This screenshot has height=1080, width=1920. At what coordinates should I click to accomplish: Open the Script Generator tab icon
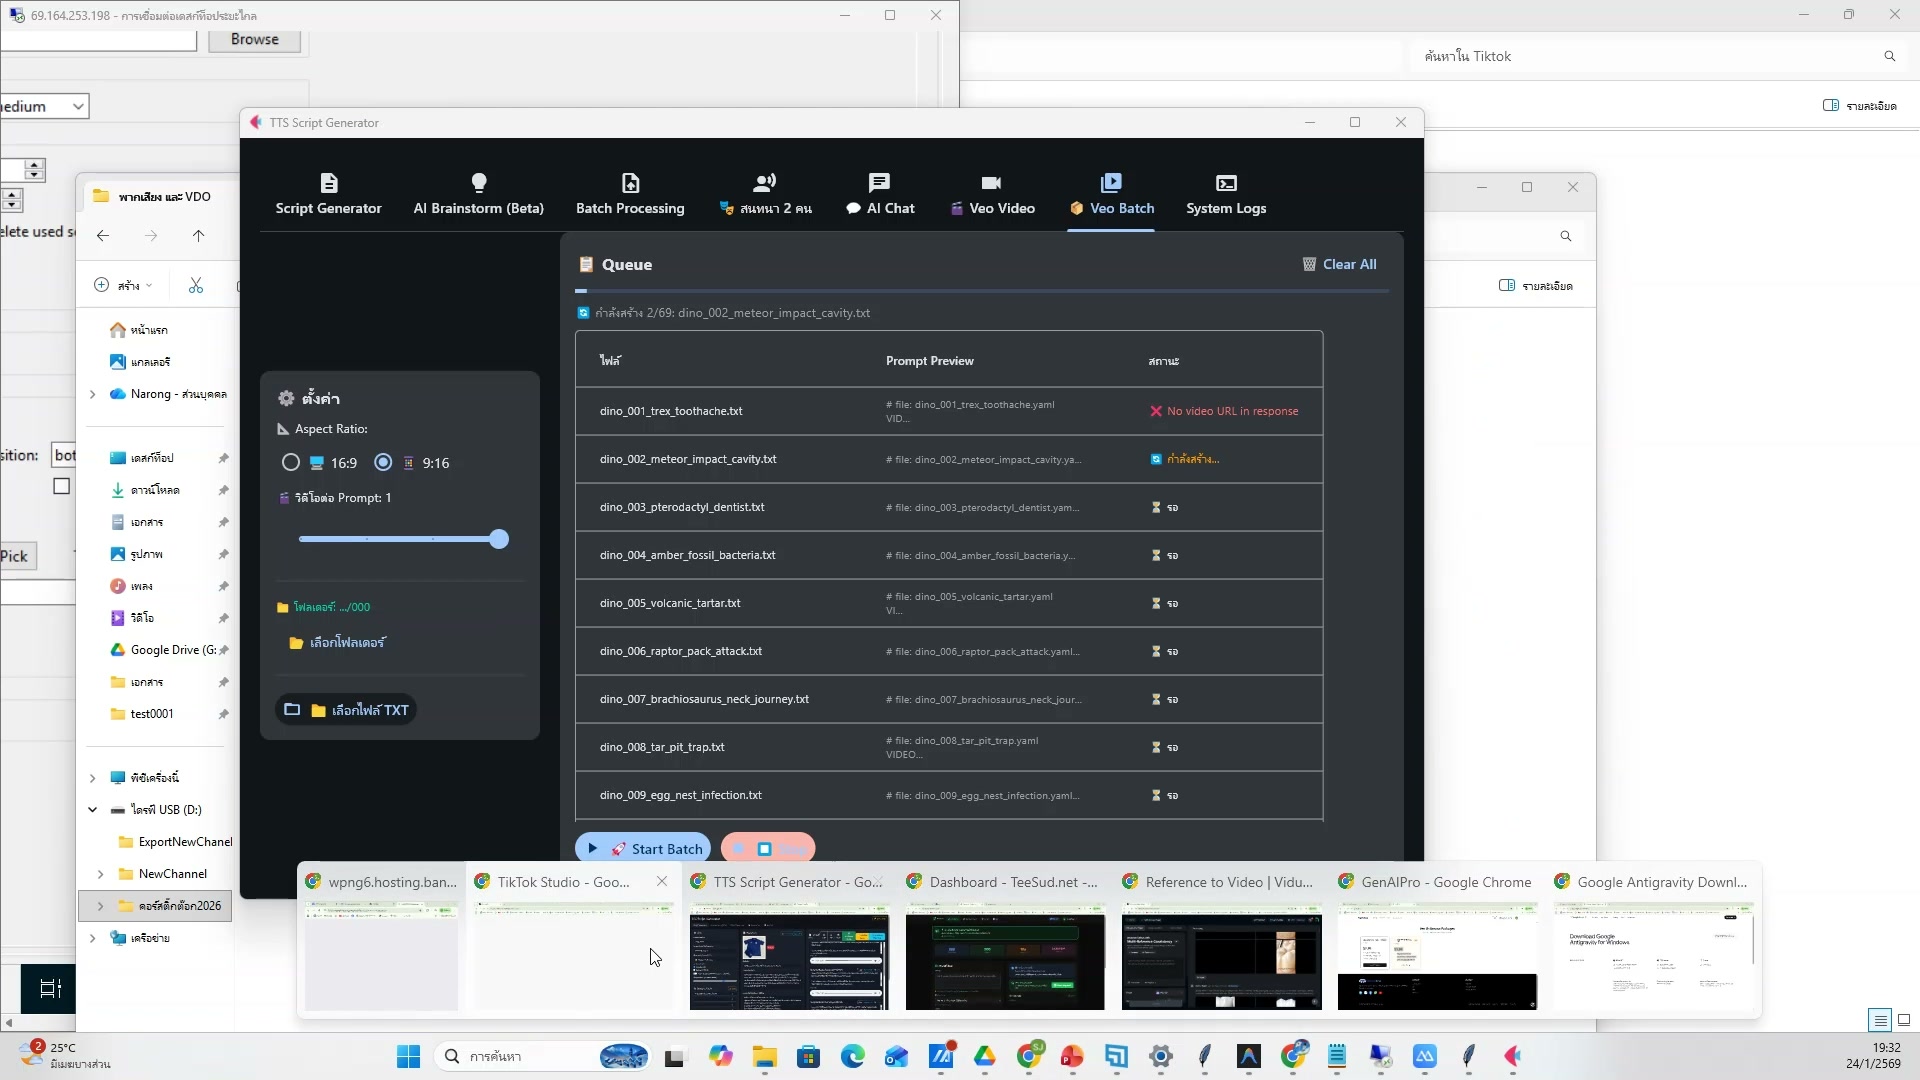point(328,183)
